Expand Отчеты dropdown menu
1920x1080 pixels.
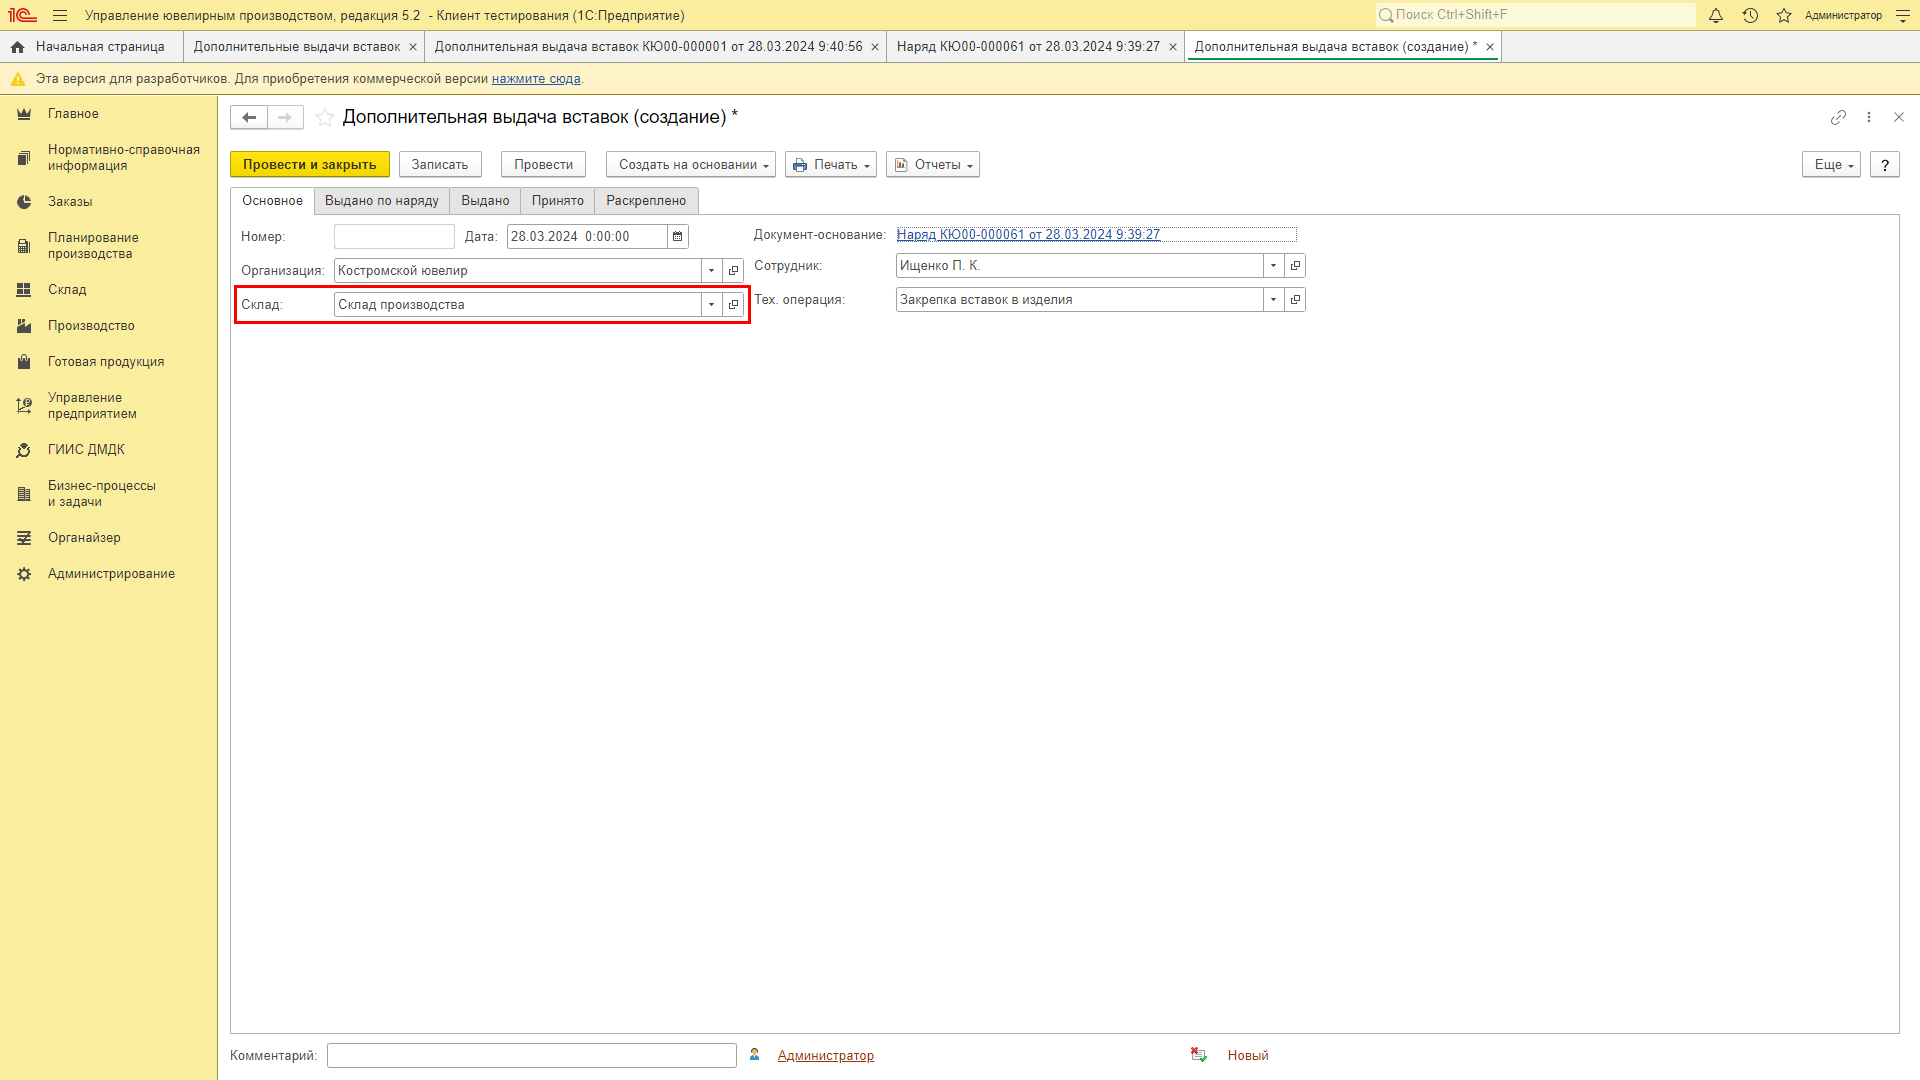(x=933, y=165)
